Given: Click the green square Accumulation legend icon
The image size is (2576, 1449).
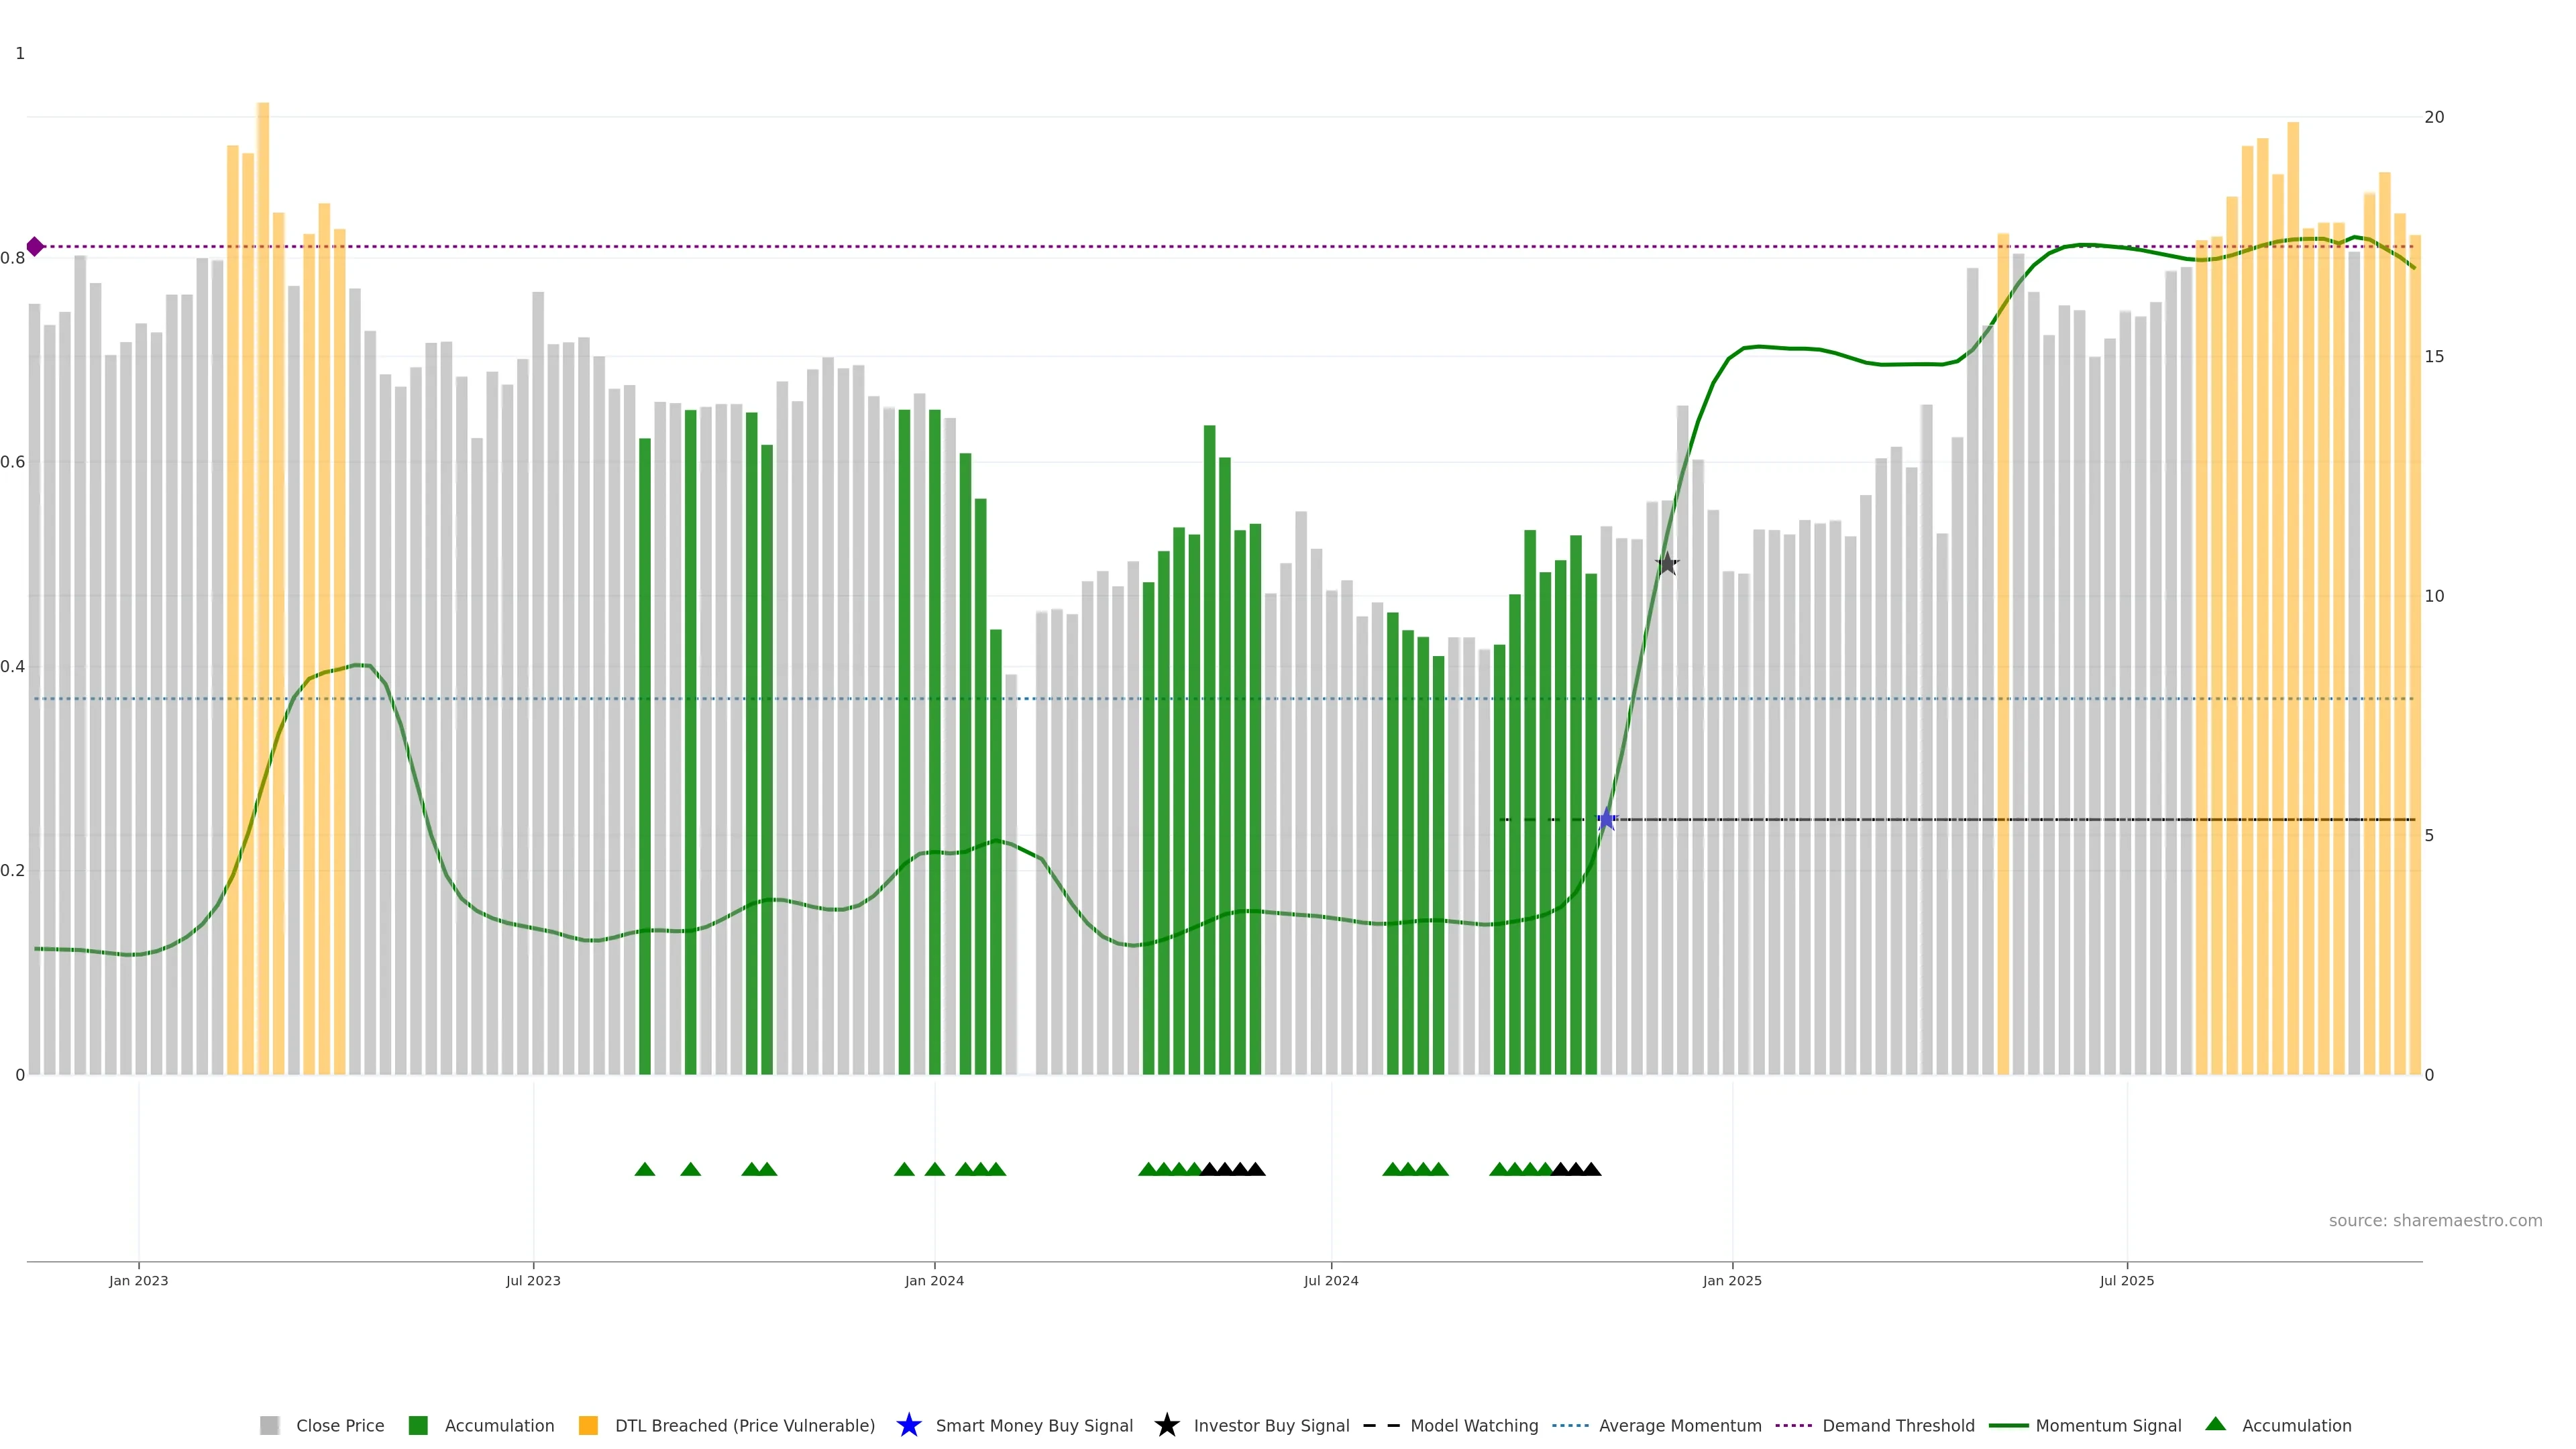Looking at the screenshot, I should pos(418,1425).
